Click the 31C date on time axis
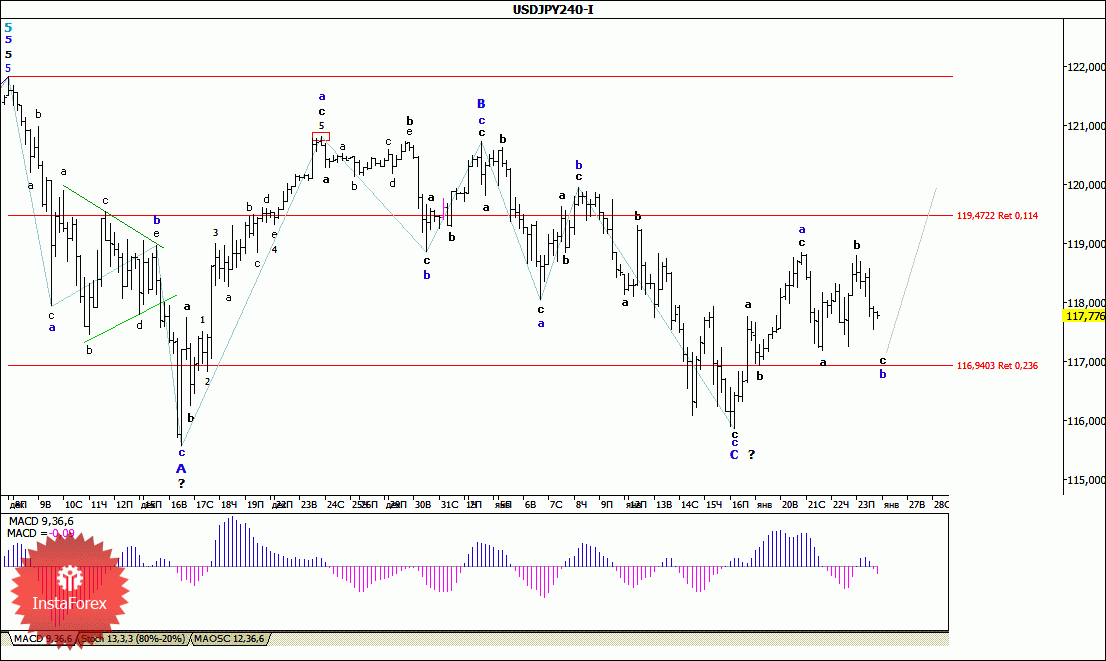Image resolution: width=1106 pixels, height=661 pixels. [449, 504]
